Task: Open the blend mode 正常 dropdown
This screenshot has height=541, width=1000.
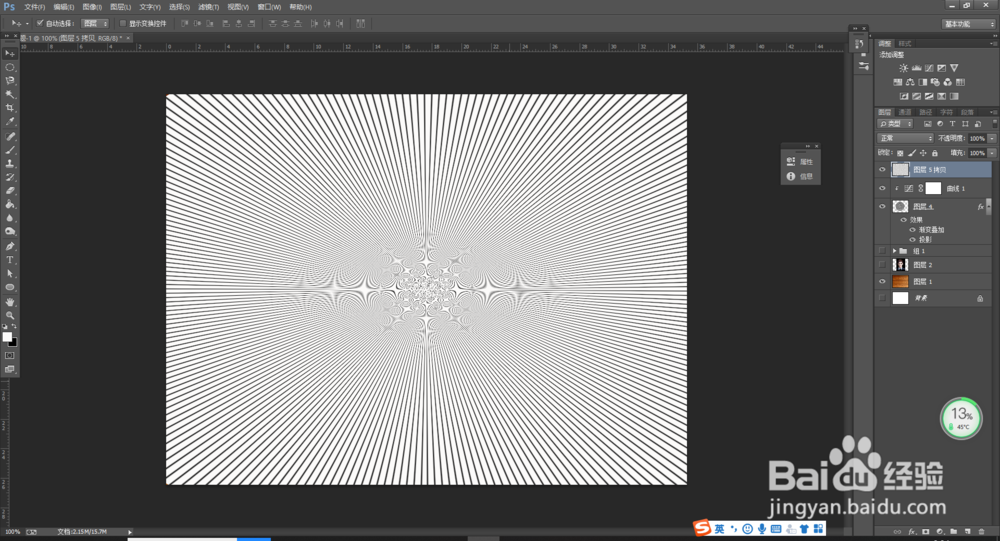Action: [905, 138]
